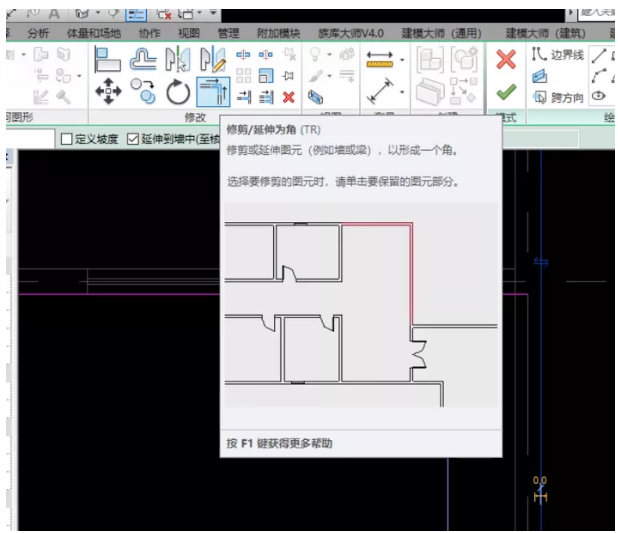Select the Rotate tool

tap(178, 92)
